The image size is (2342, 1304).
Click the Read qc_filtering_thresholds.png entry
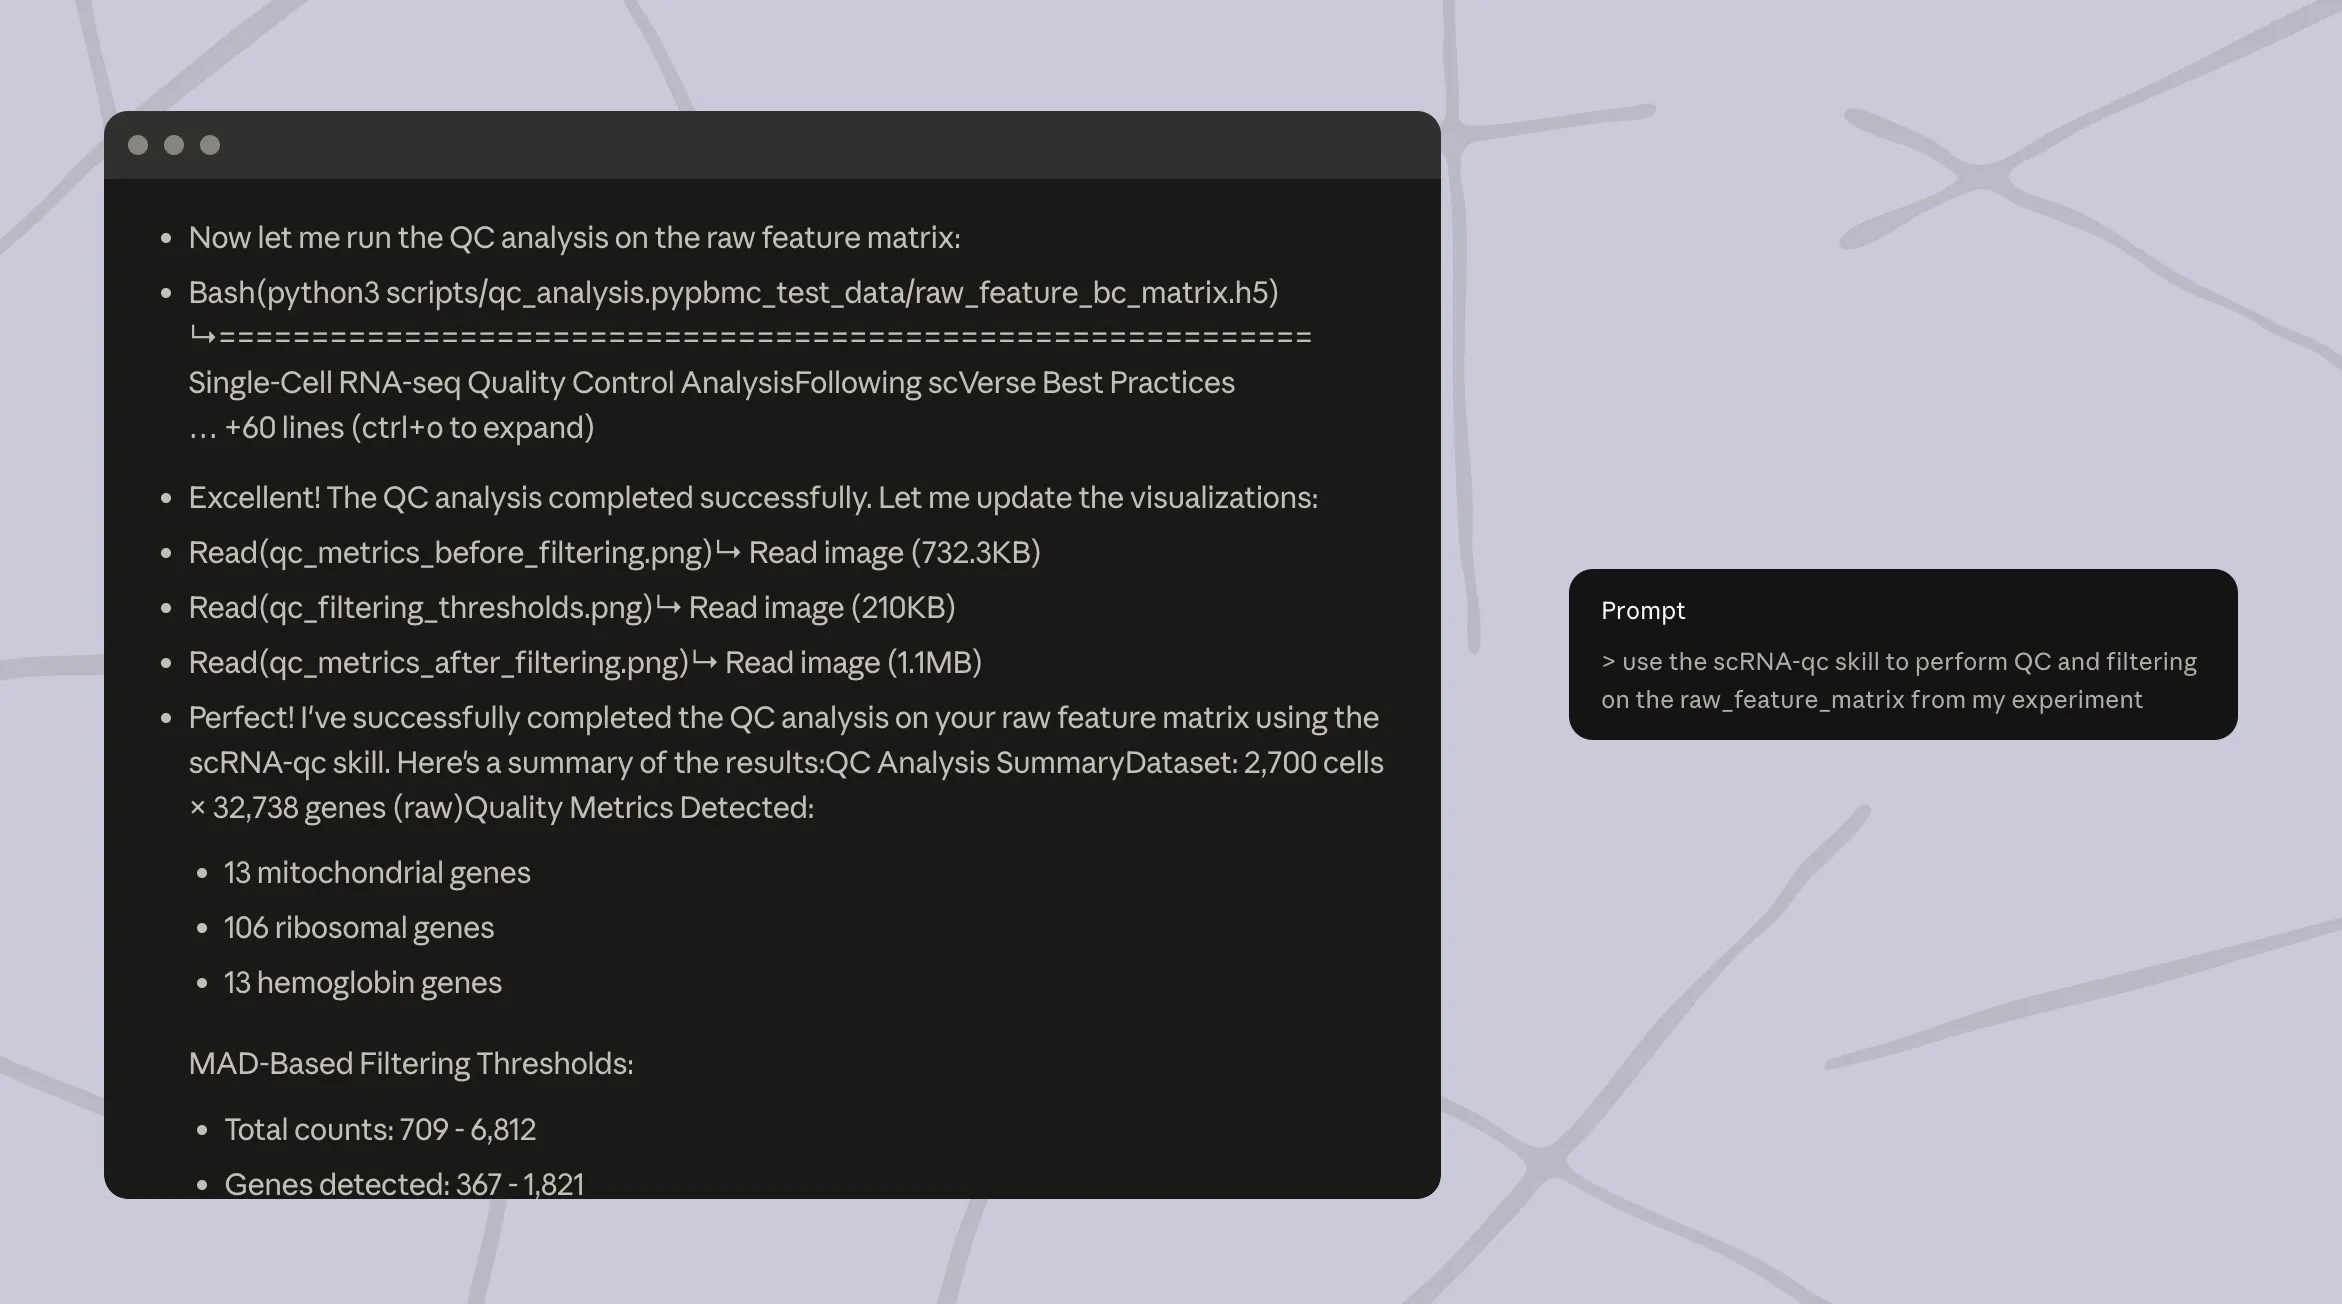420,607
